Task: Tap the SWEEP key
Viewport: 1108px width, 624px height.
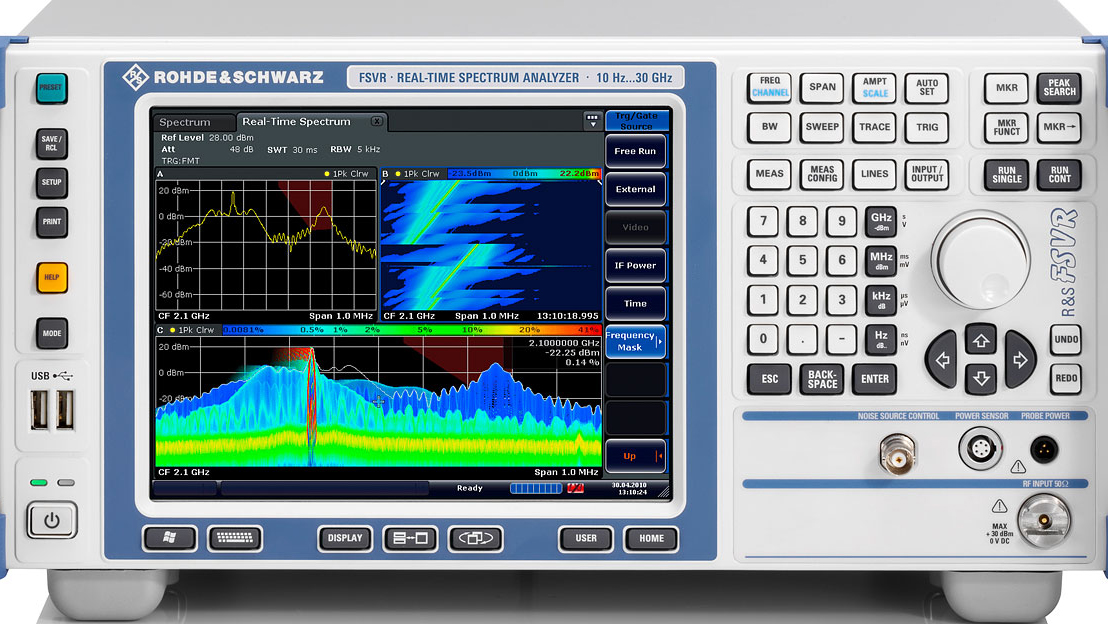Action: 822,127
